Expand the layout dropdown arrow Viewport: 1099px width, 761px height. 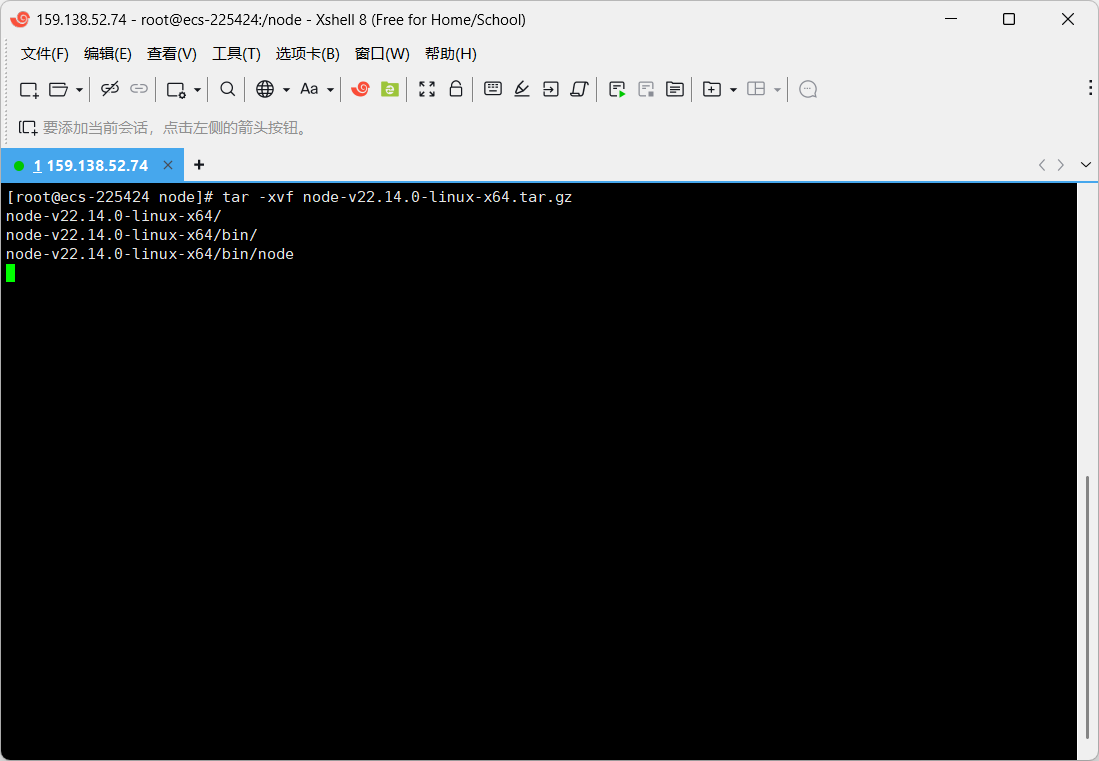[777, 90]
